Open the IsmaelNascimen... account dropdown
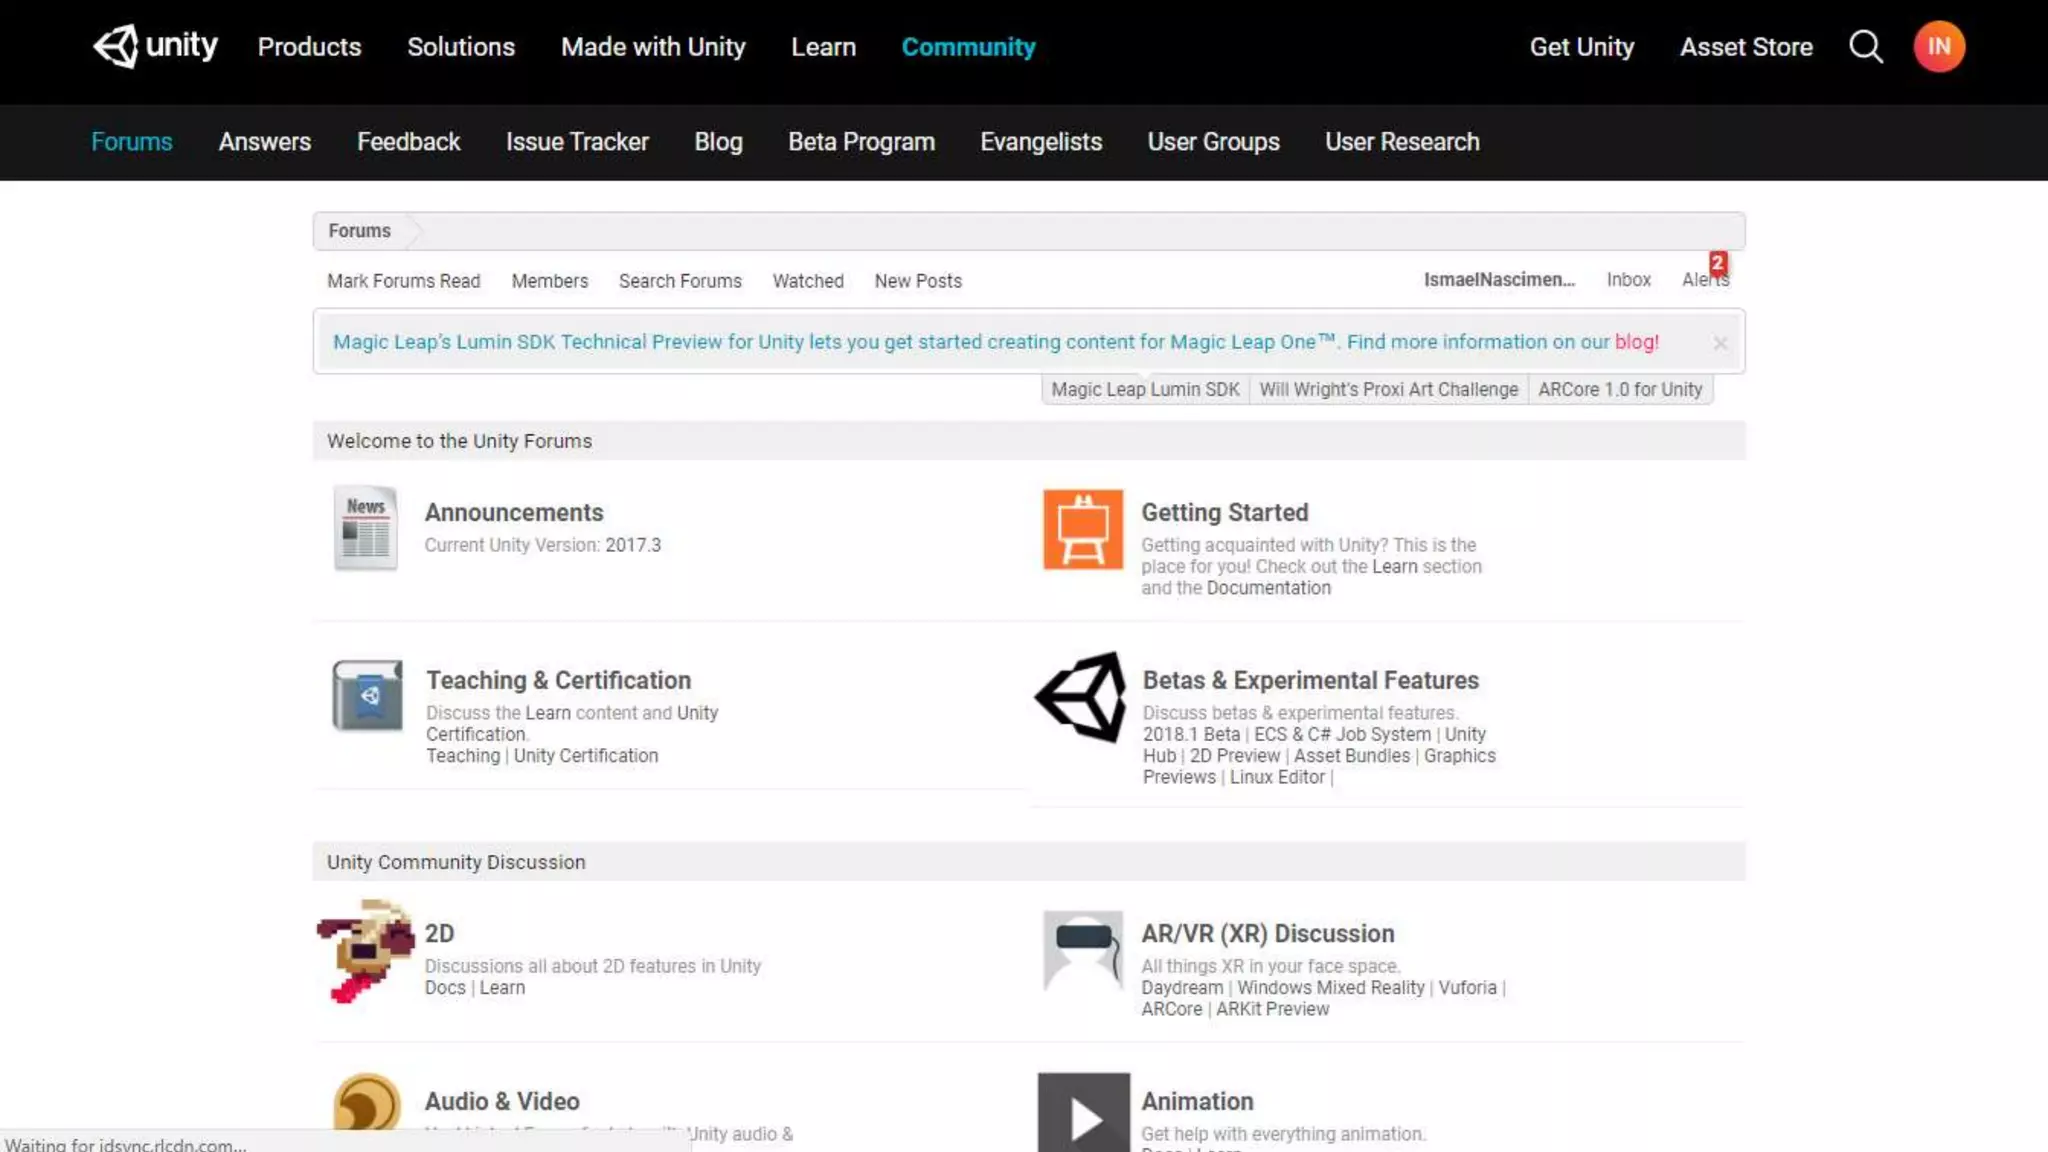 [1498, 280]
